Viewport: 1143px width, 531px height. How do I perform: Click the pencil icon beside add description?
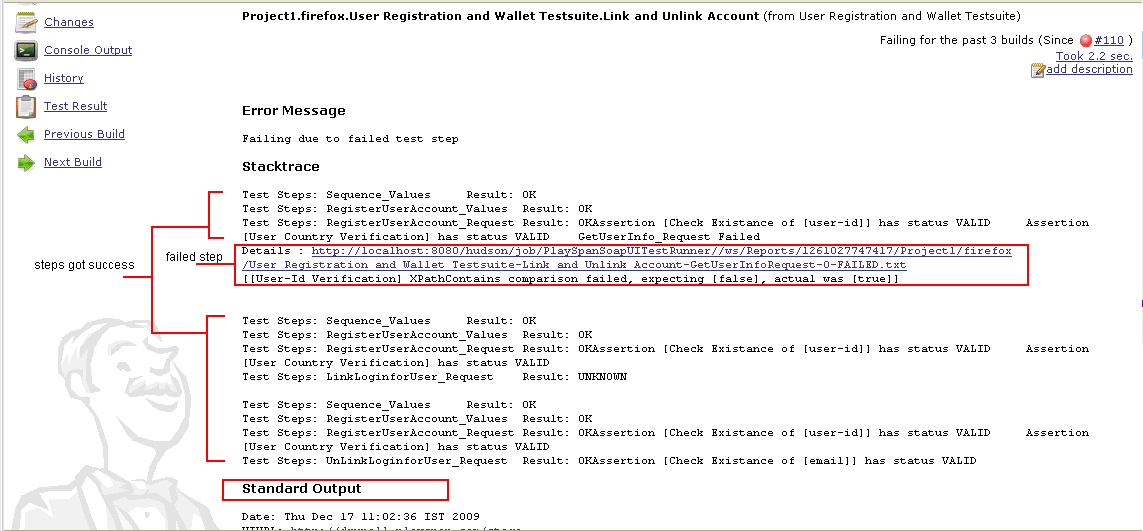click(1038, 70)
